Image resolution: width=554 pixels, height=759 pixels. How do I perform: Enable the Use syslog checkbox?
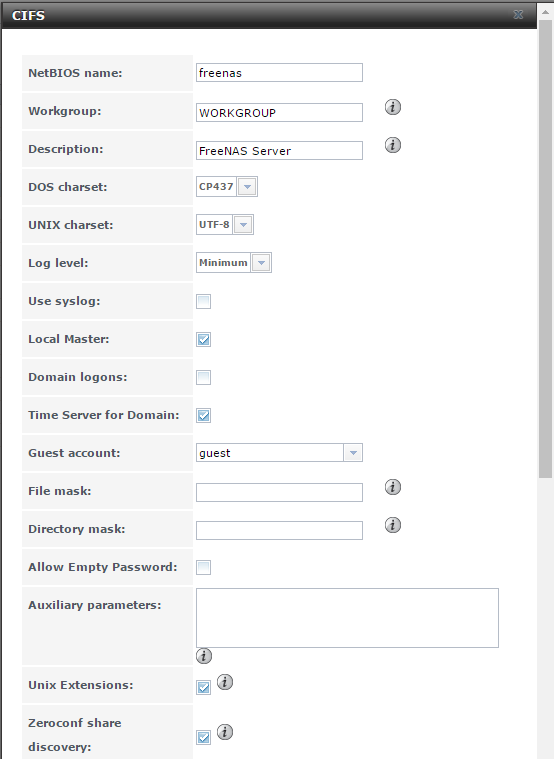(203, 301)
